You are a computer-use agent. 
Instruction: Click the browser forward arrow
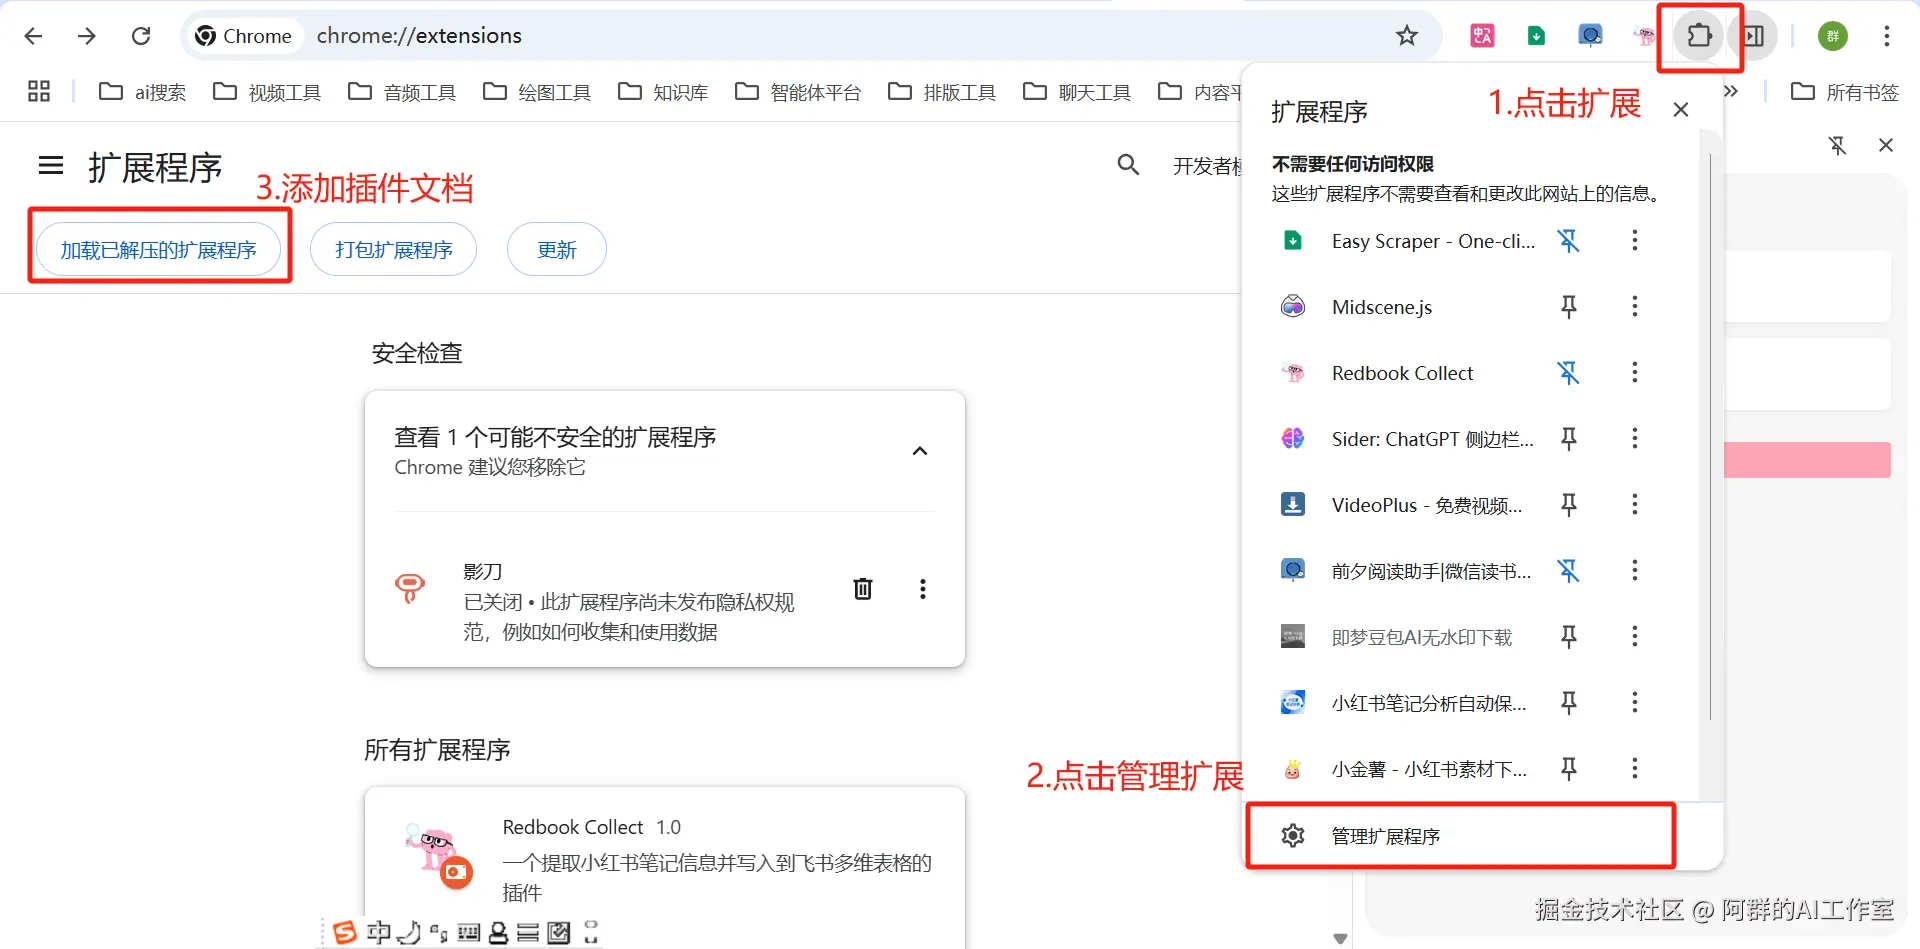click(x=87, y=36)
